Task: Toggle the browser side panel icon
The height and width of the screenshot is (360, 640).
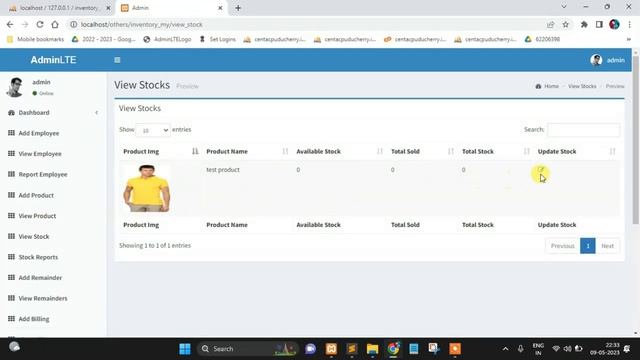Action: coord(599,24)
